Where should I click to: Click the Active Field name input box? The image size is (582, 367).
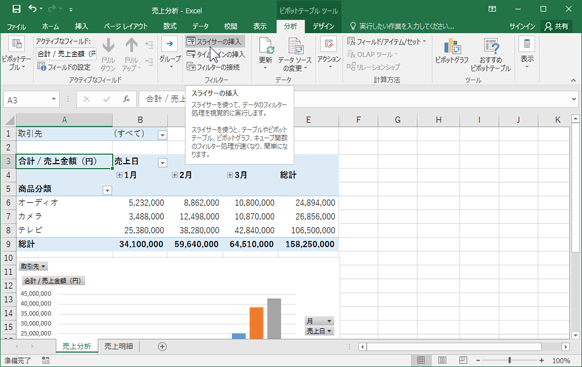coord(66,54)
